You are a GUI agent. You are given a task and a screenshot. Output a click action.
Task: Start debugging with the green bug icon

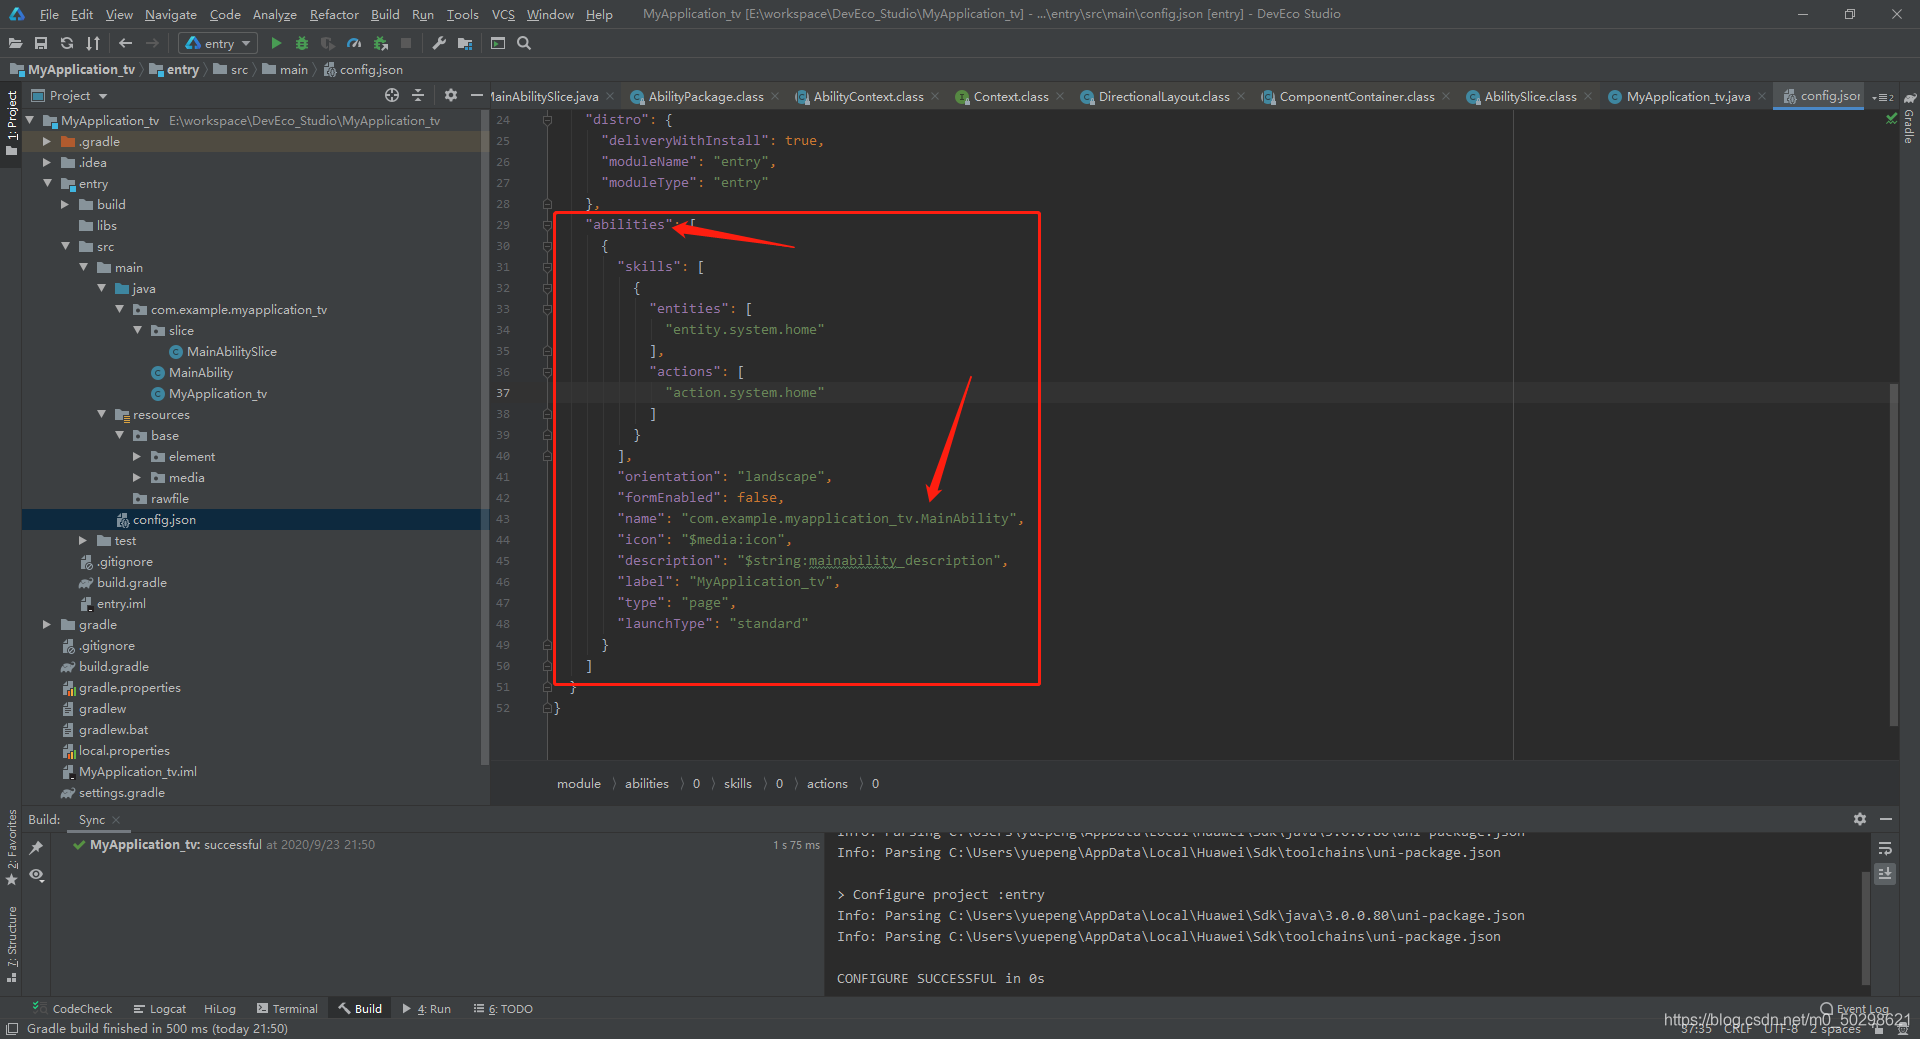(x=301, y=43)
